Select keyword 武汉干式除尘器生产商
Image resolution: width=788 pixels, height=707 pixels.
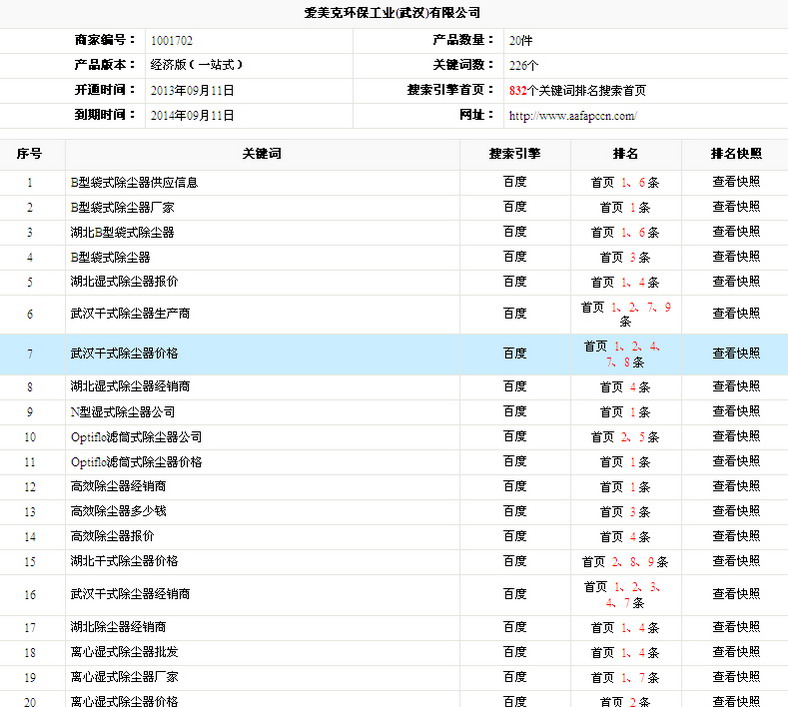130,314
